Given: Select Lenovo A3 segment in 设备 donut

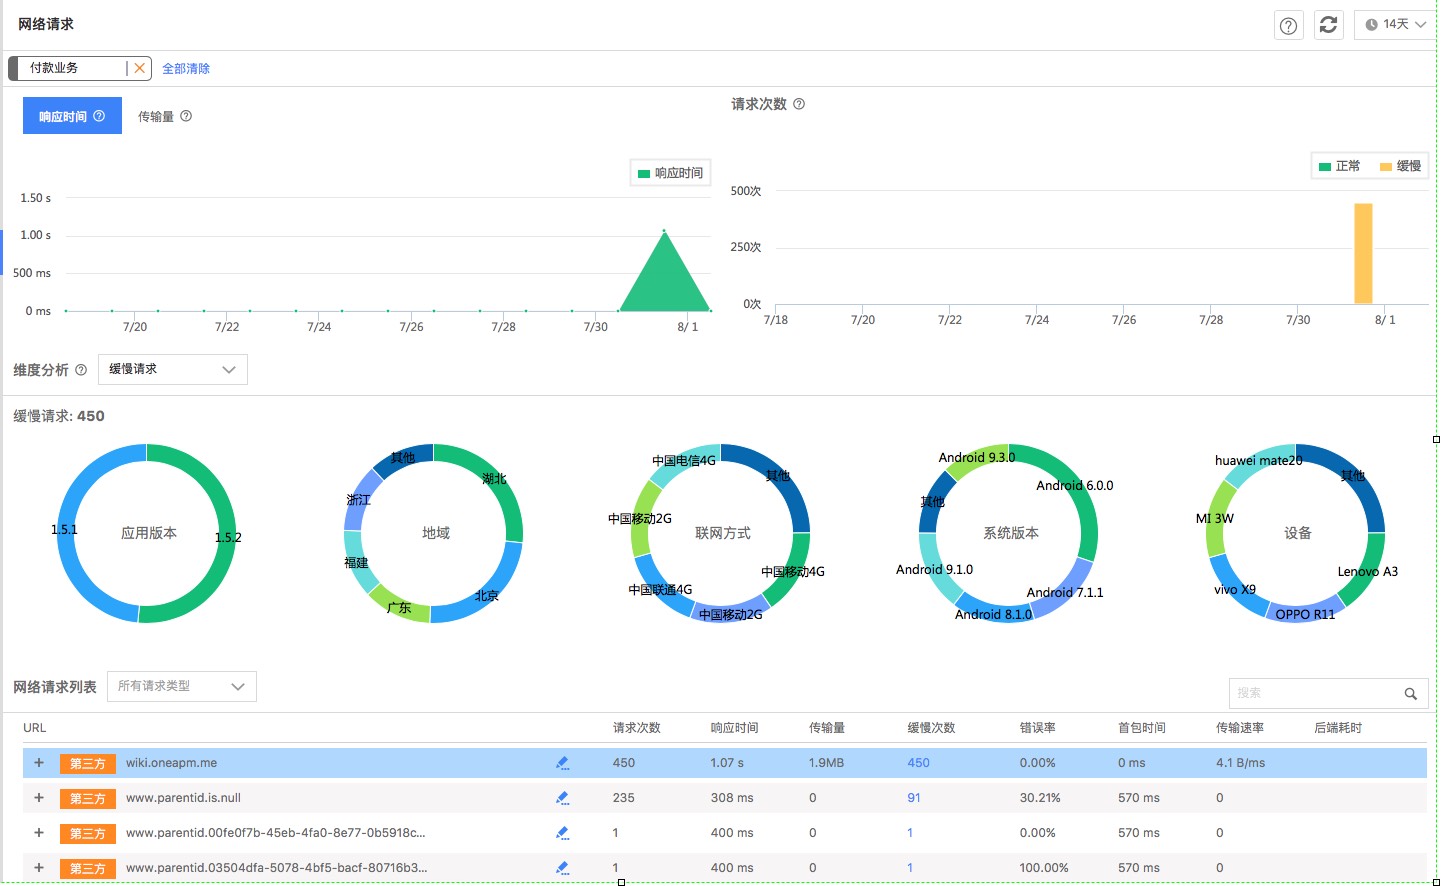Looking at the screenshot, I should (1366, 573).
